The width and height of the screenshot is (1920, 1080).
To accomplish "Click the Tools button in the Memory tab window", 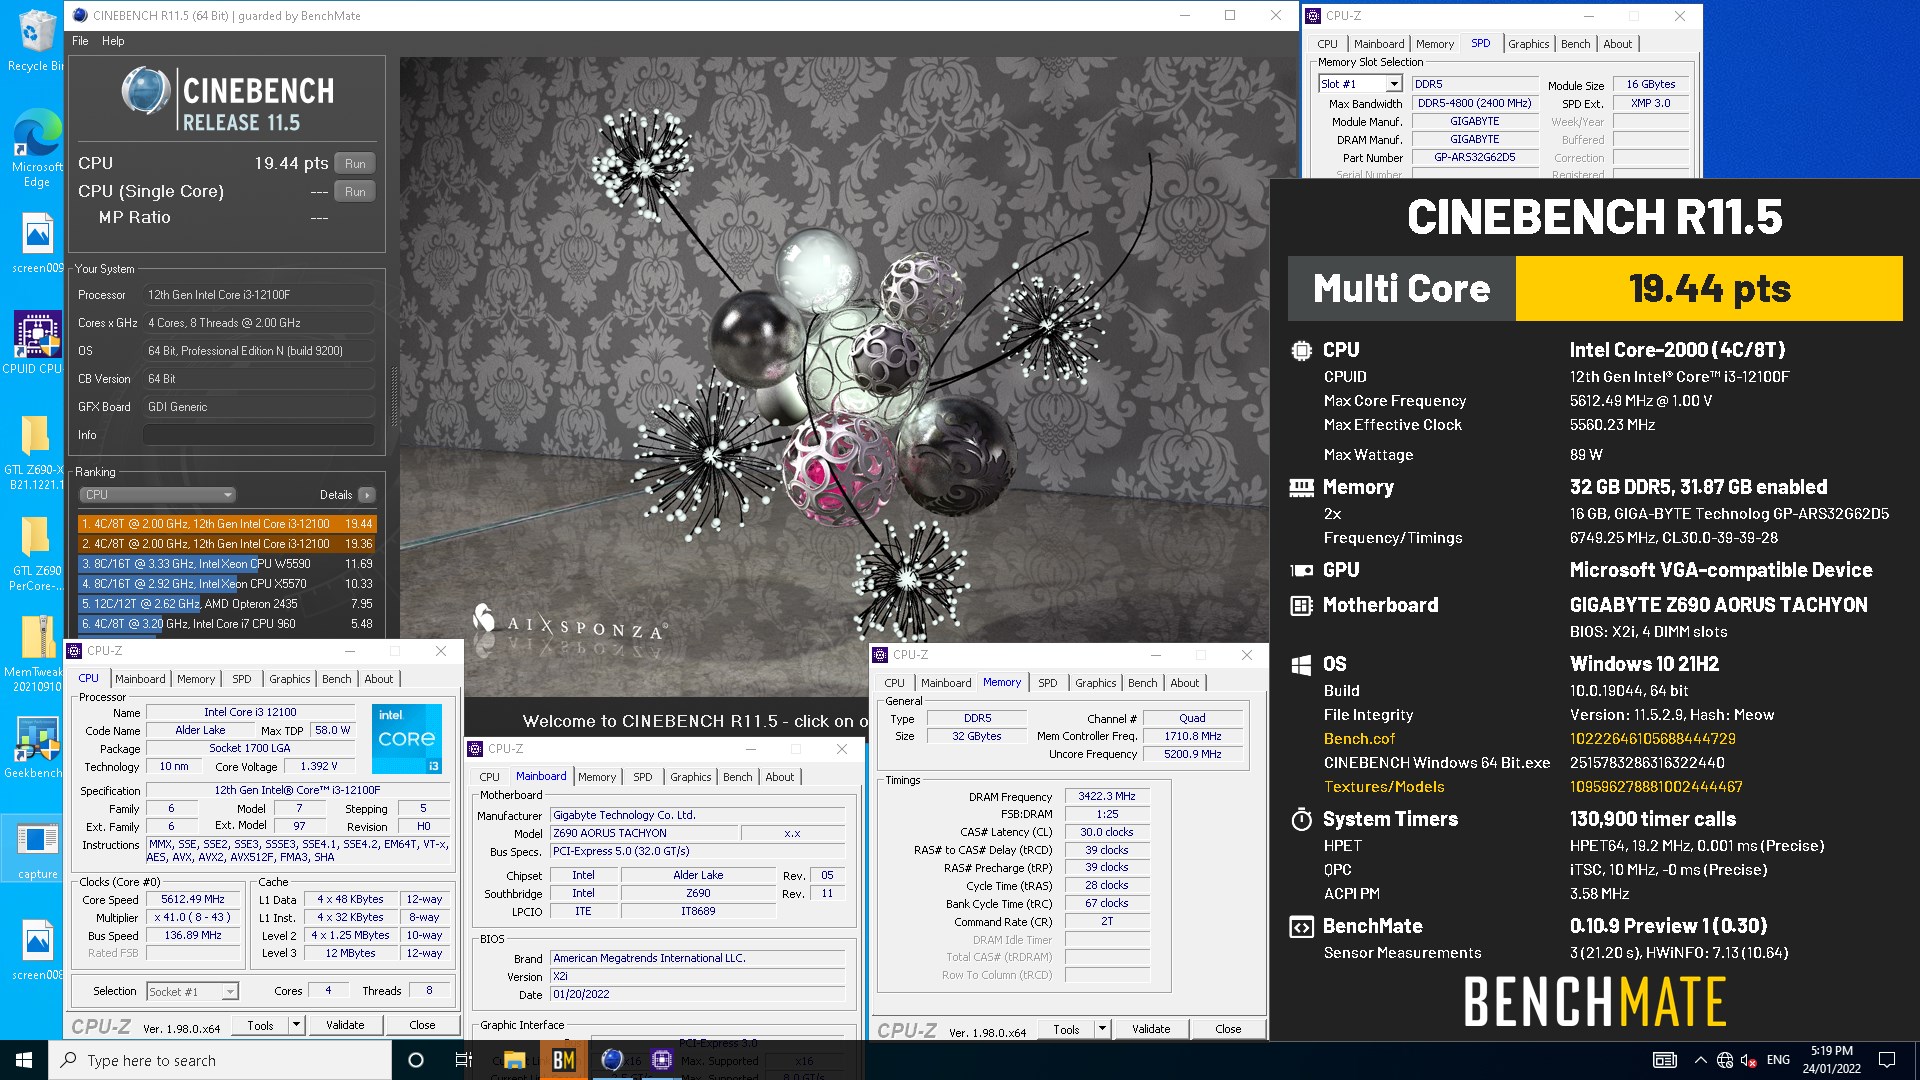I will [x=1066, y=1029].
